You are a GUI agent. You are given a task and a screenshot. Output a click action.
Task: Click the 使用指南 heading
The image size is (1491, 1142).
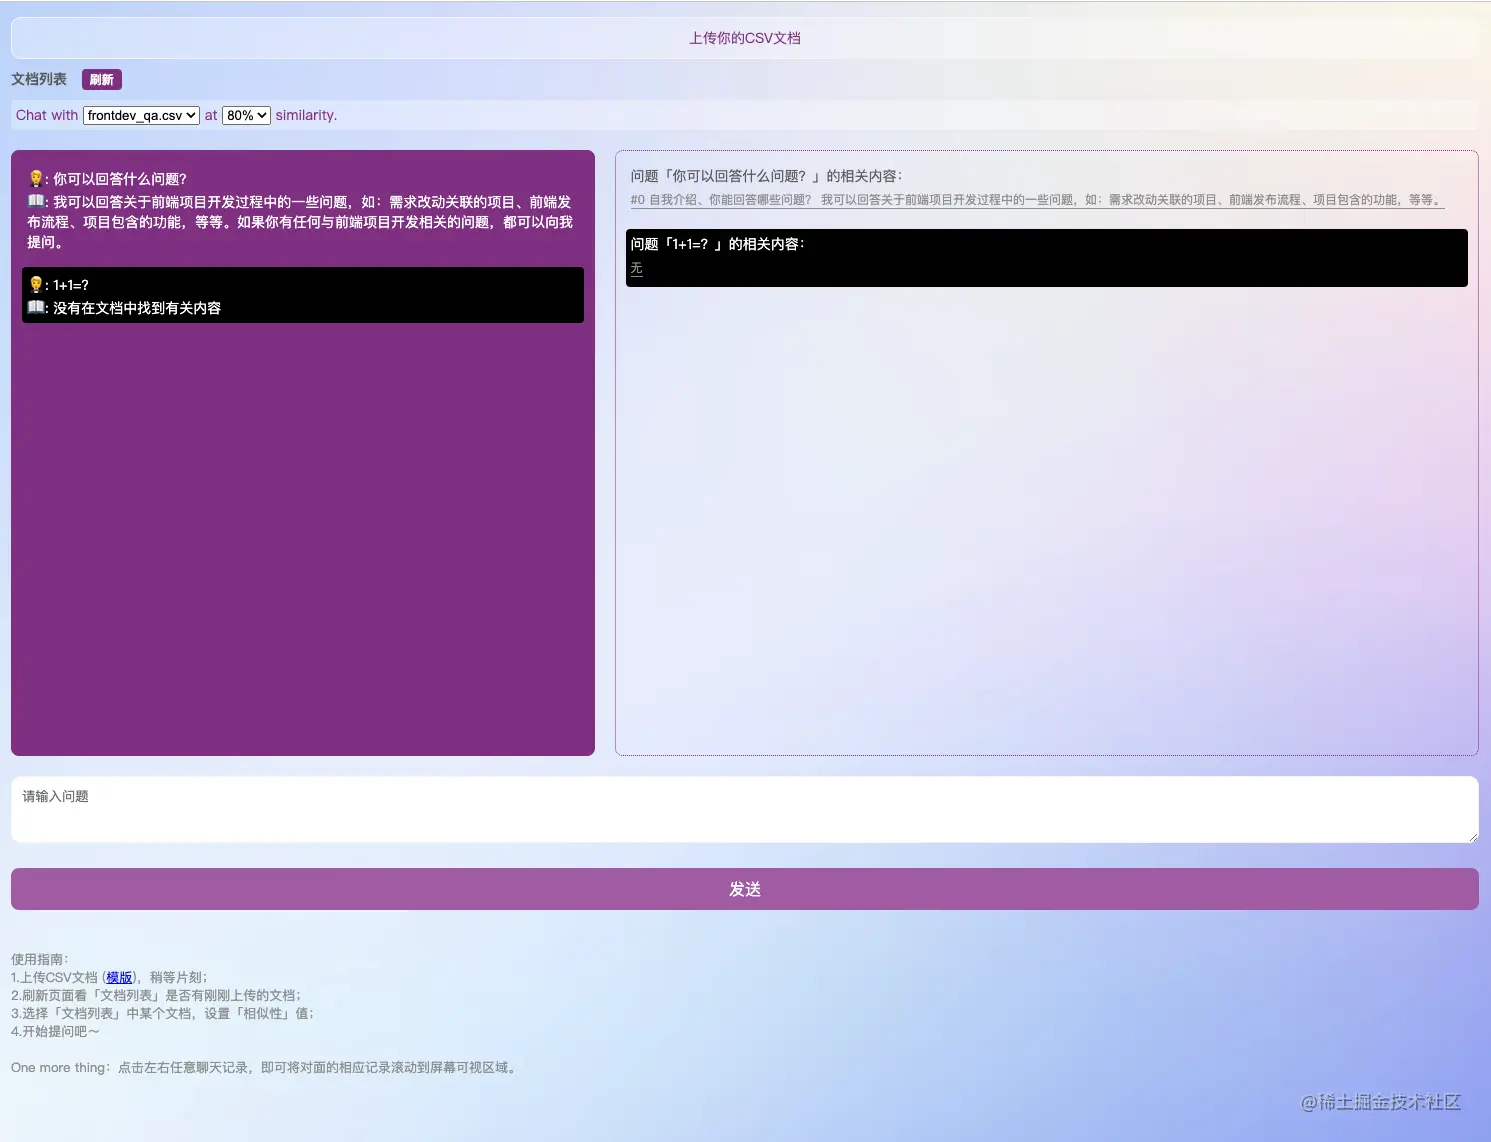click(x=40, y=960)
